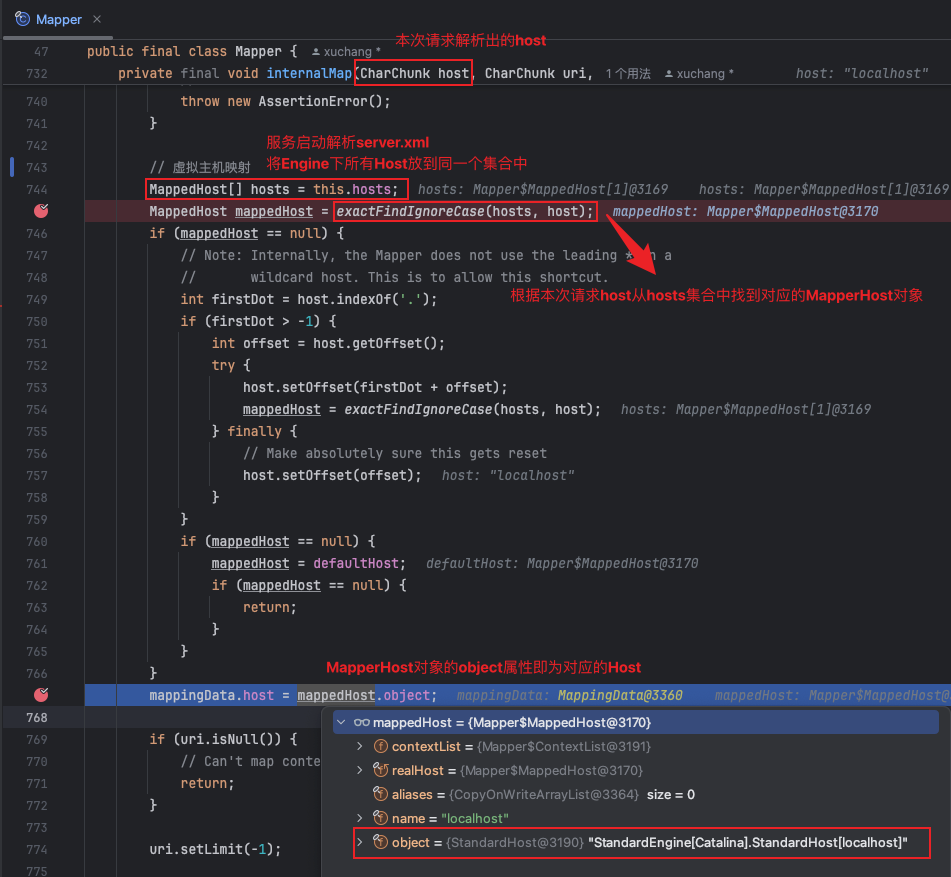Click line number 744 in the gutter
951x877 pixels.
pyautogui.click(x=36, y=189)
